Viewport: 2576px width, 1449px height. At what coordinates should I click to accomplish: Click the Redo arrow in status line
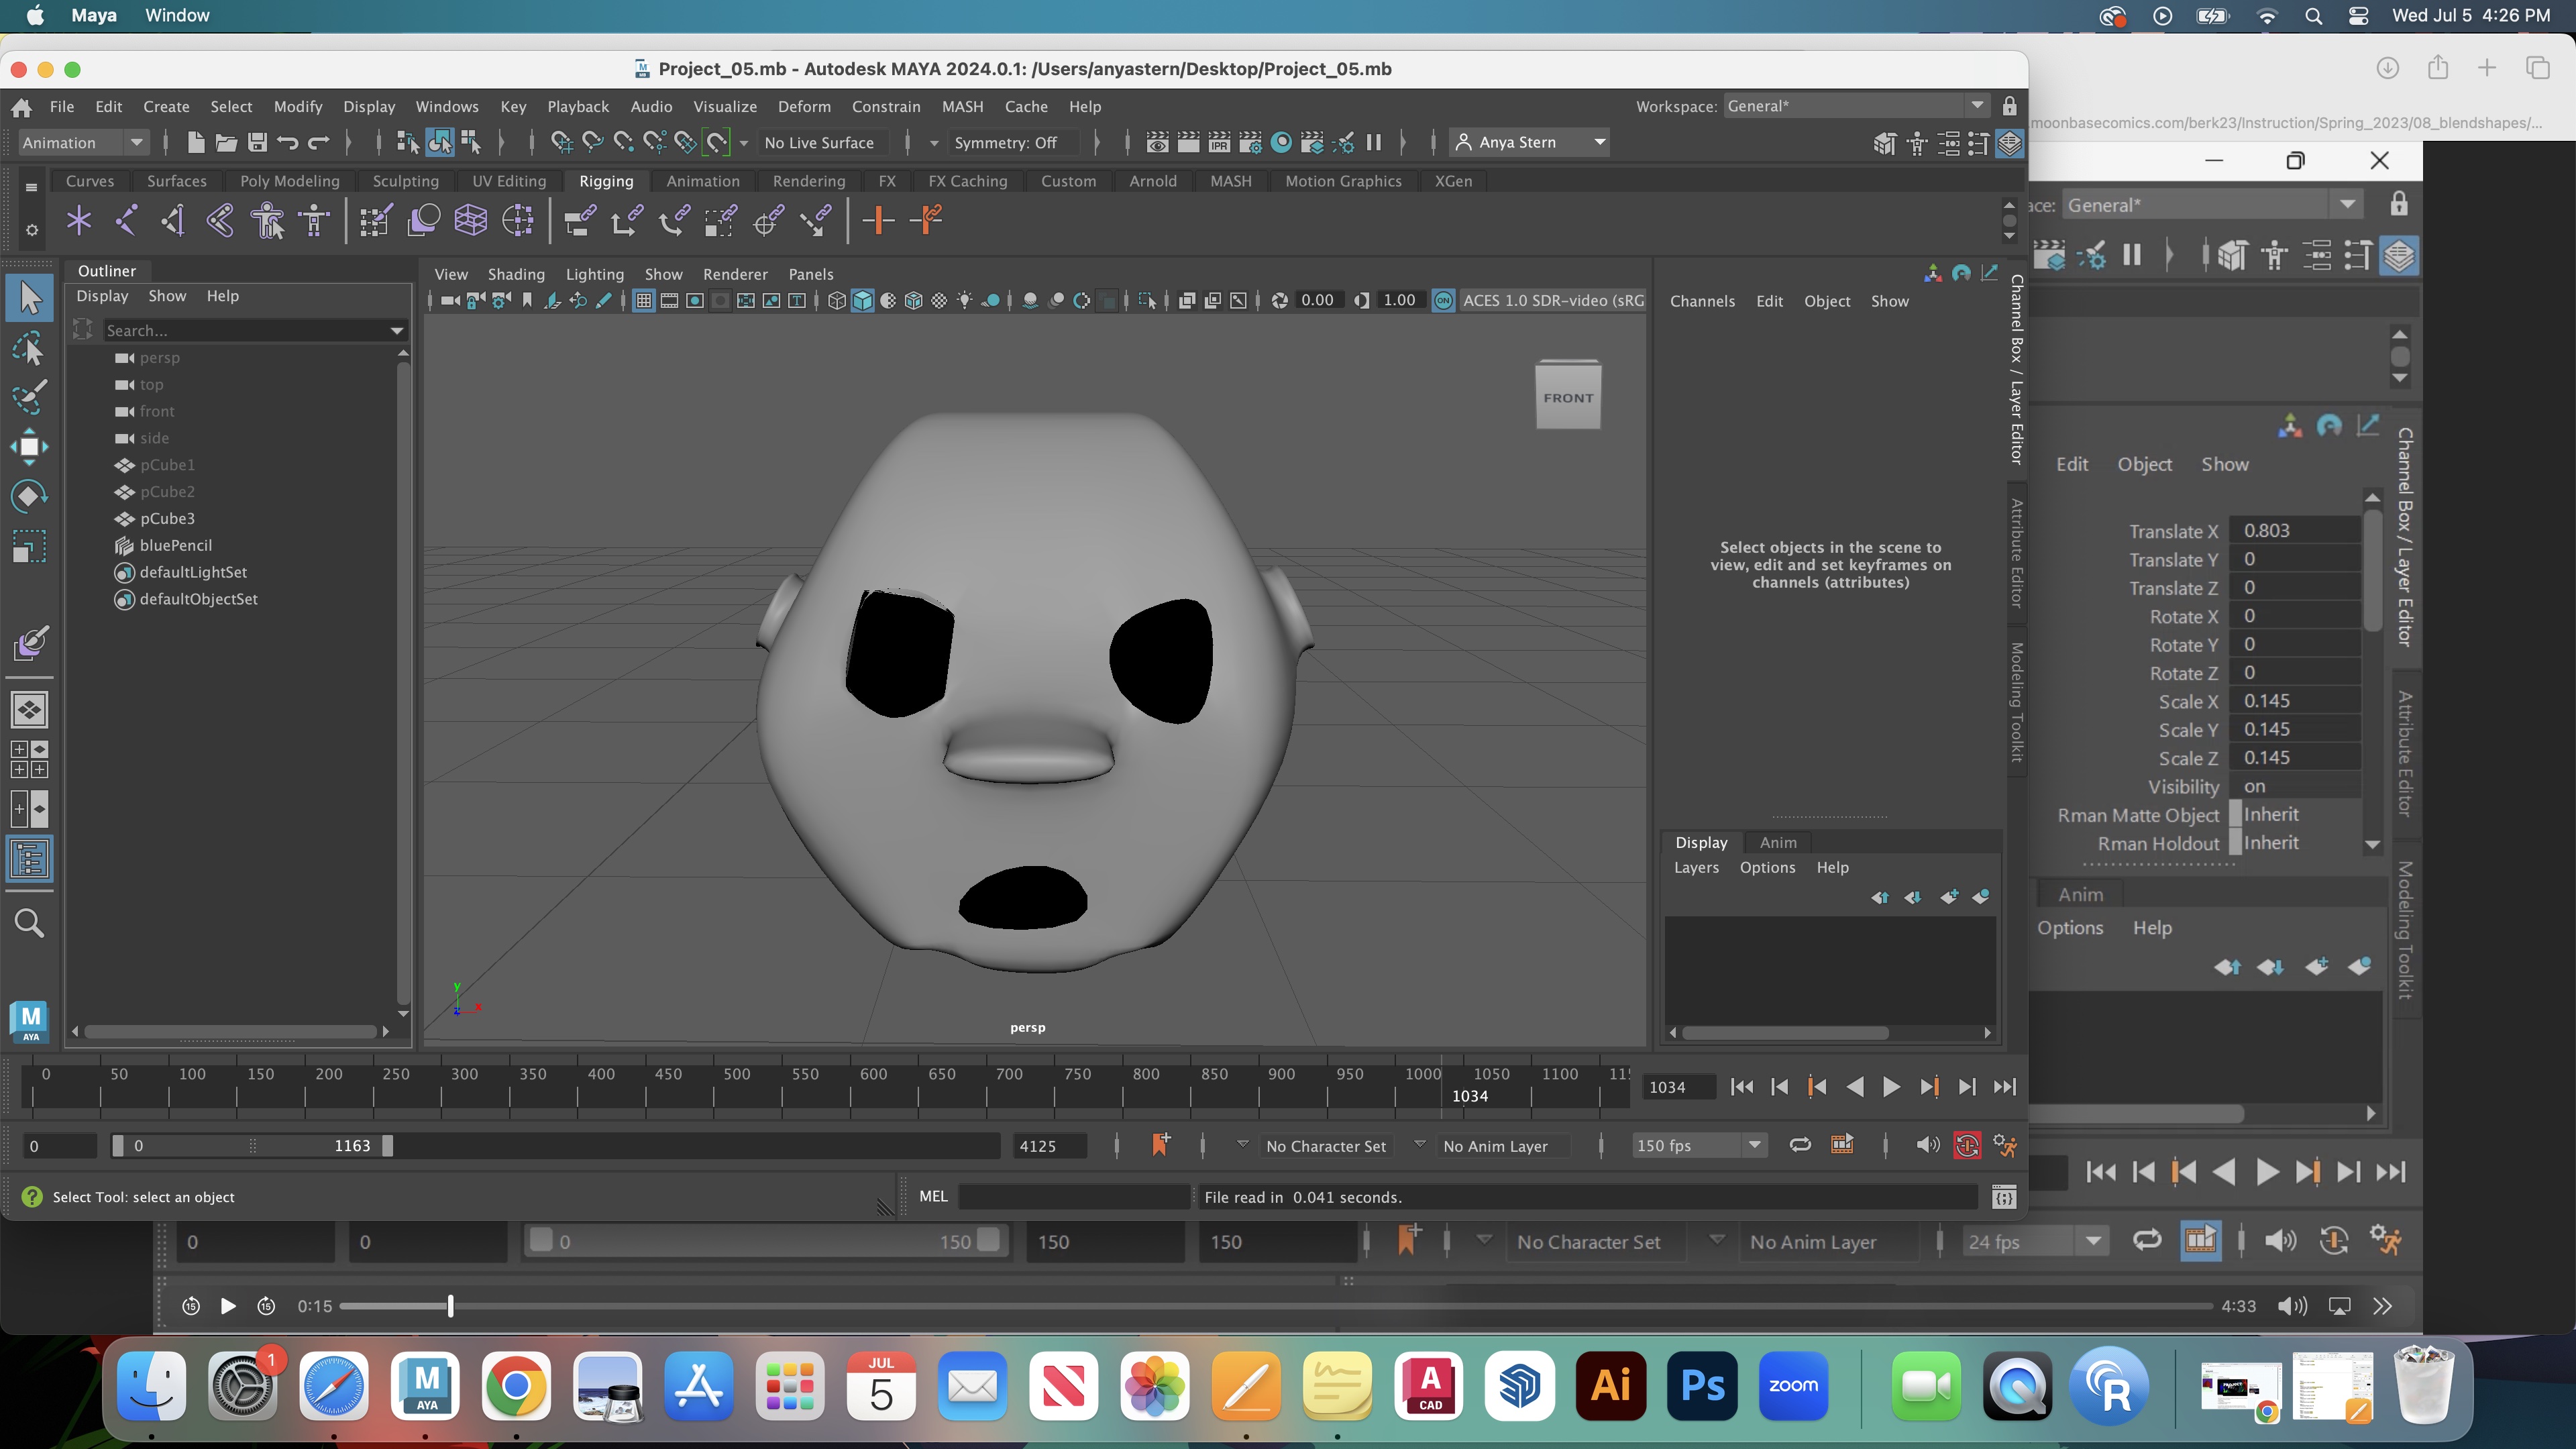[319, 142]
